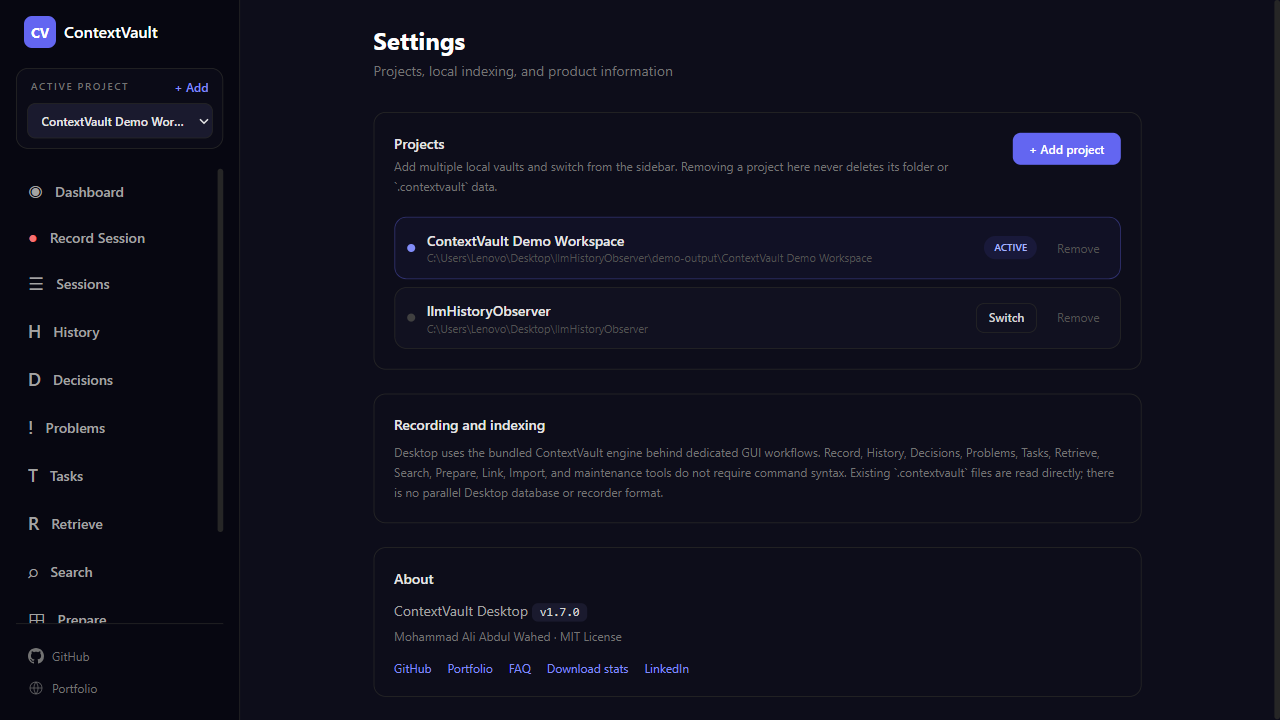Click the ACTIVE PROJECT label
This screenshot has width=1280, height=720.
click(x=80, y=87)
